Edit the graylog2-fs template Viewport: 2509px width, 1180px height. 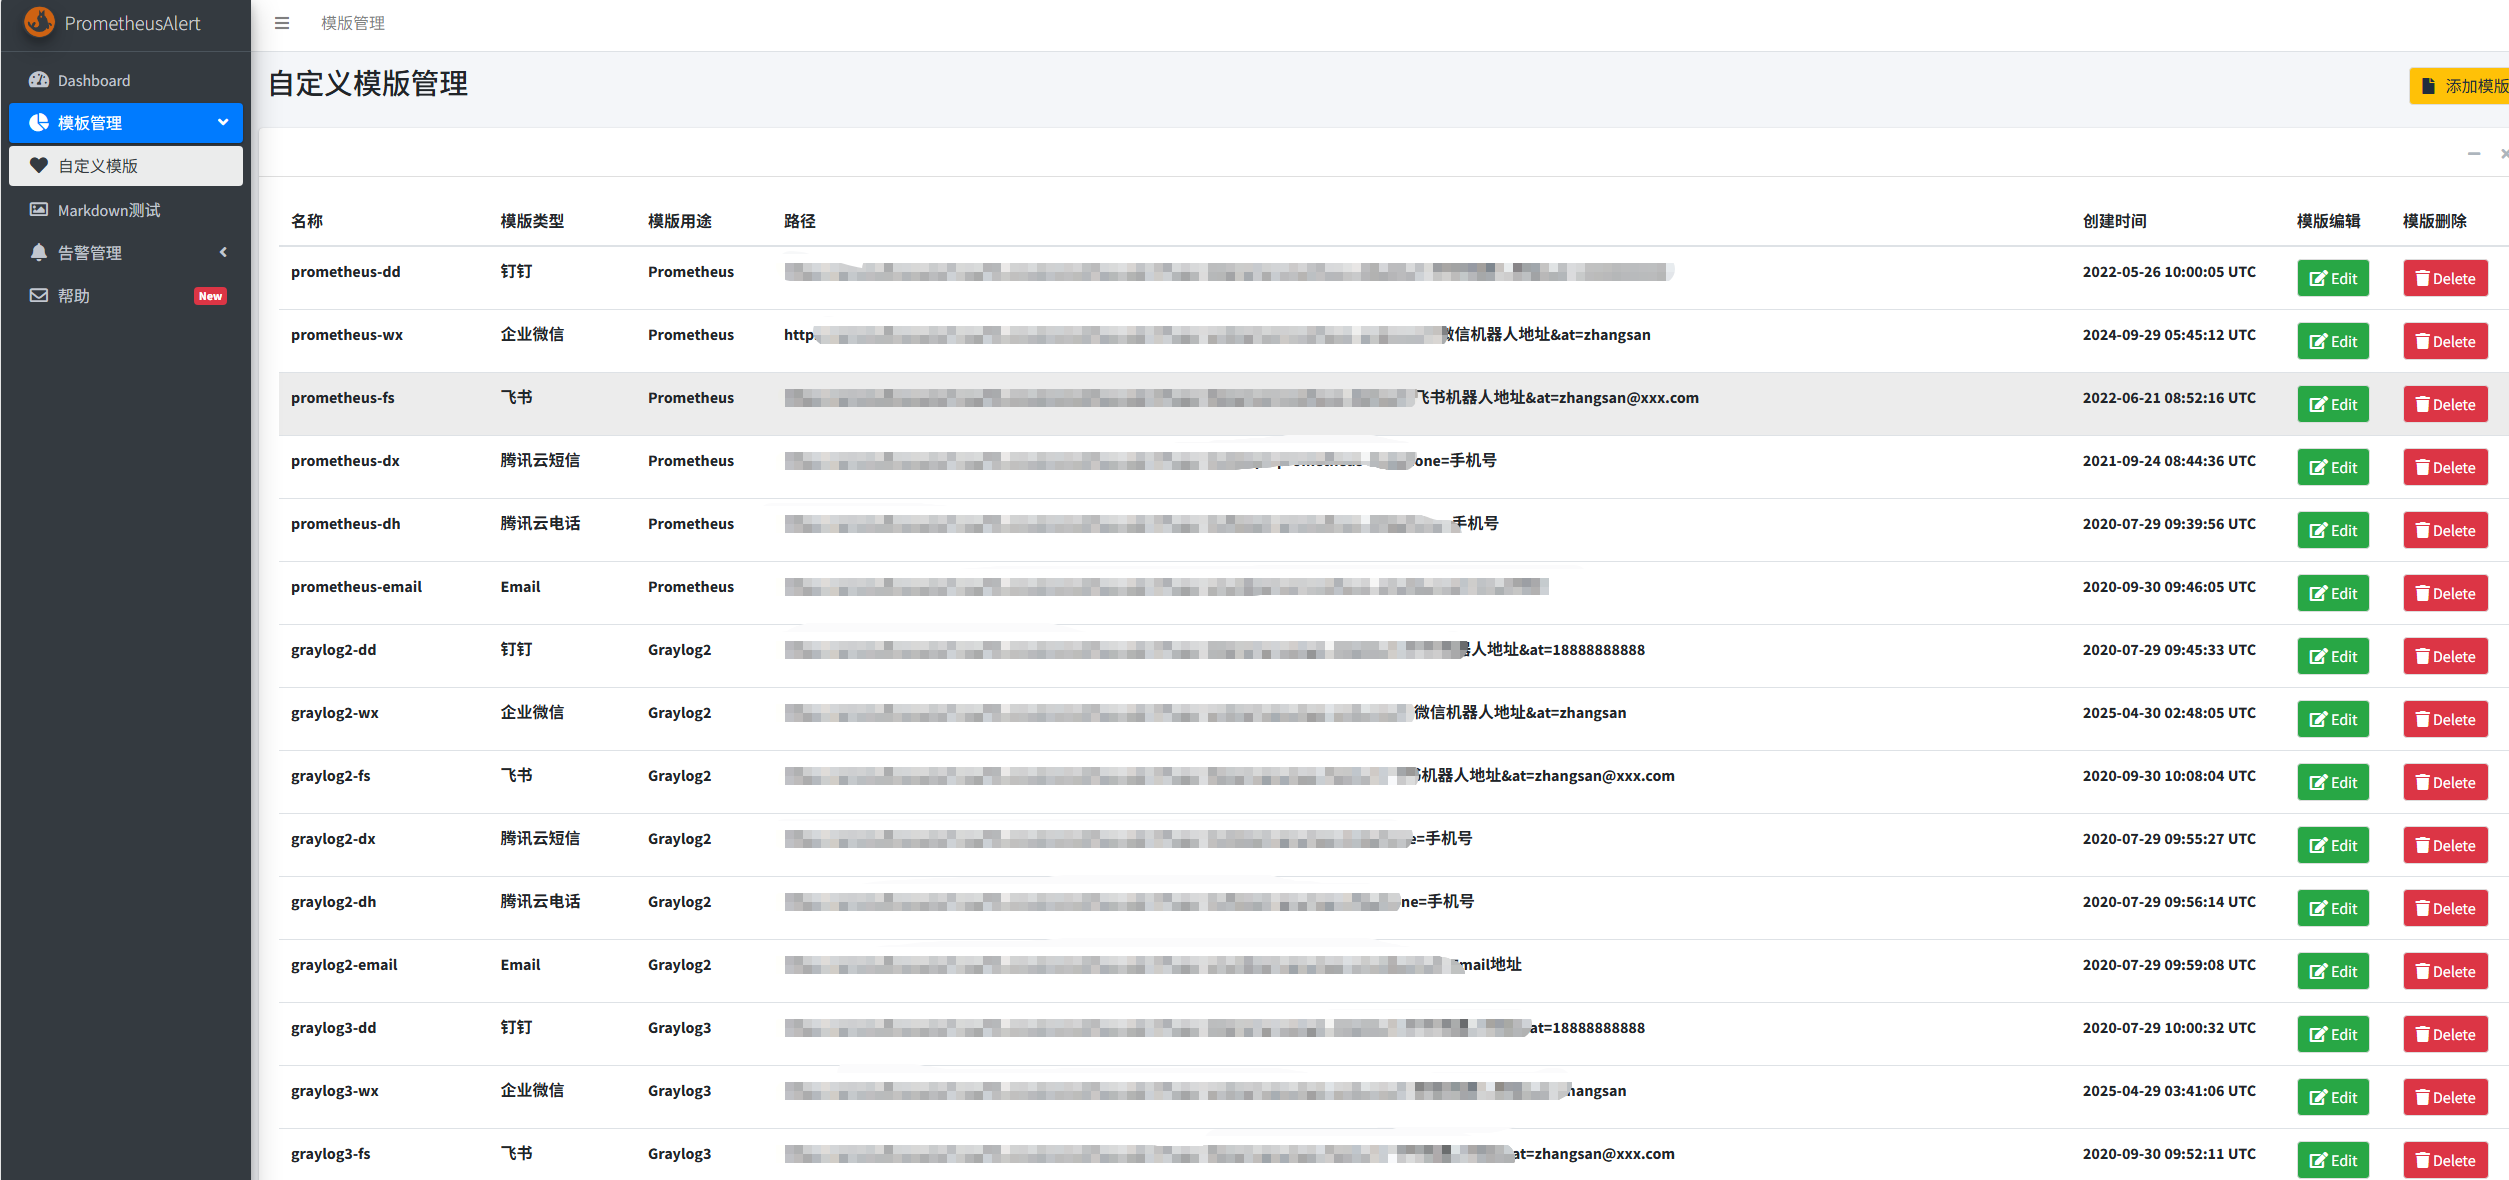tap(2333, 783)
